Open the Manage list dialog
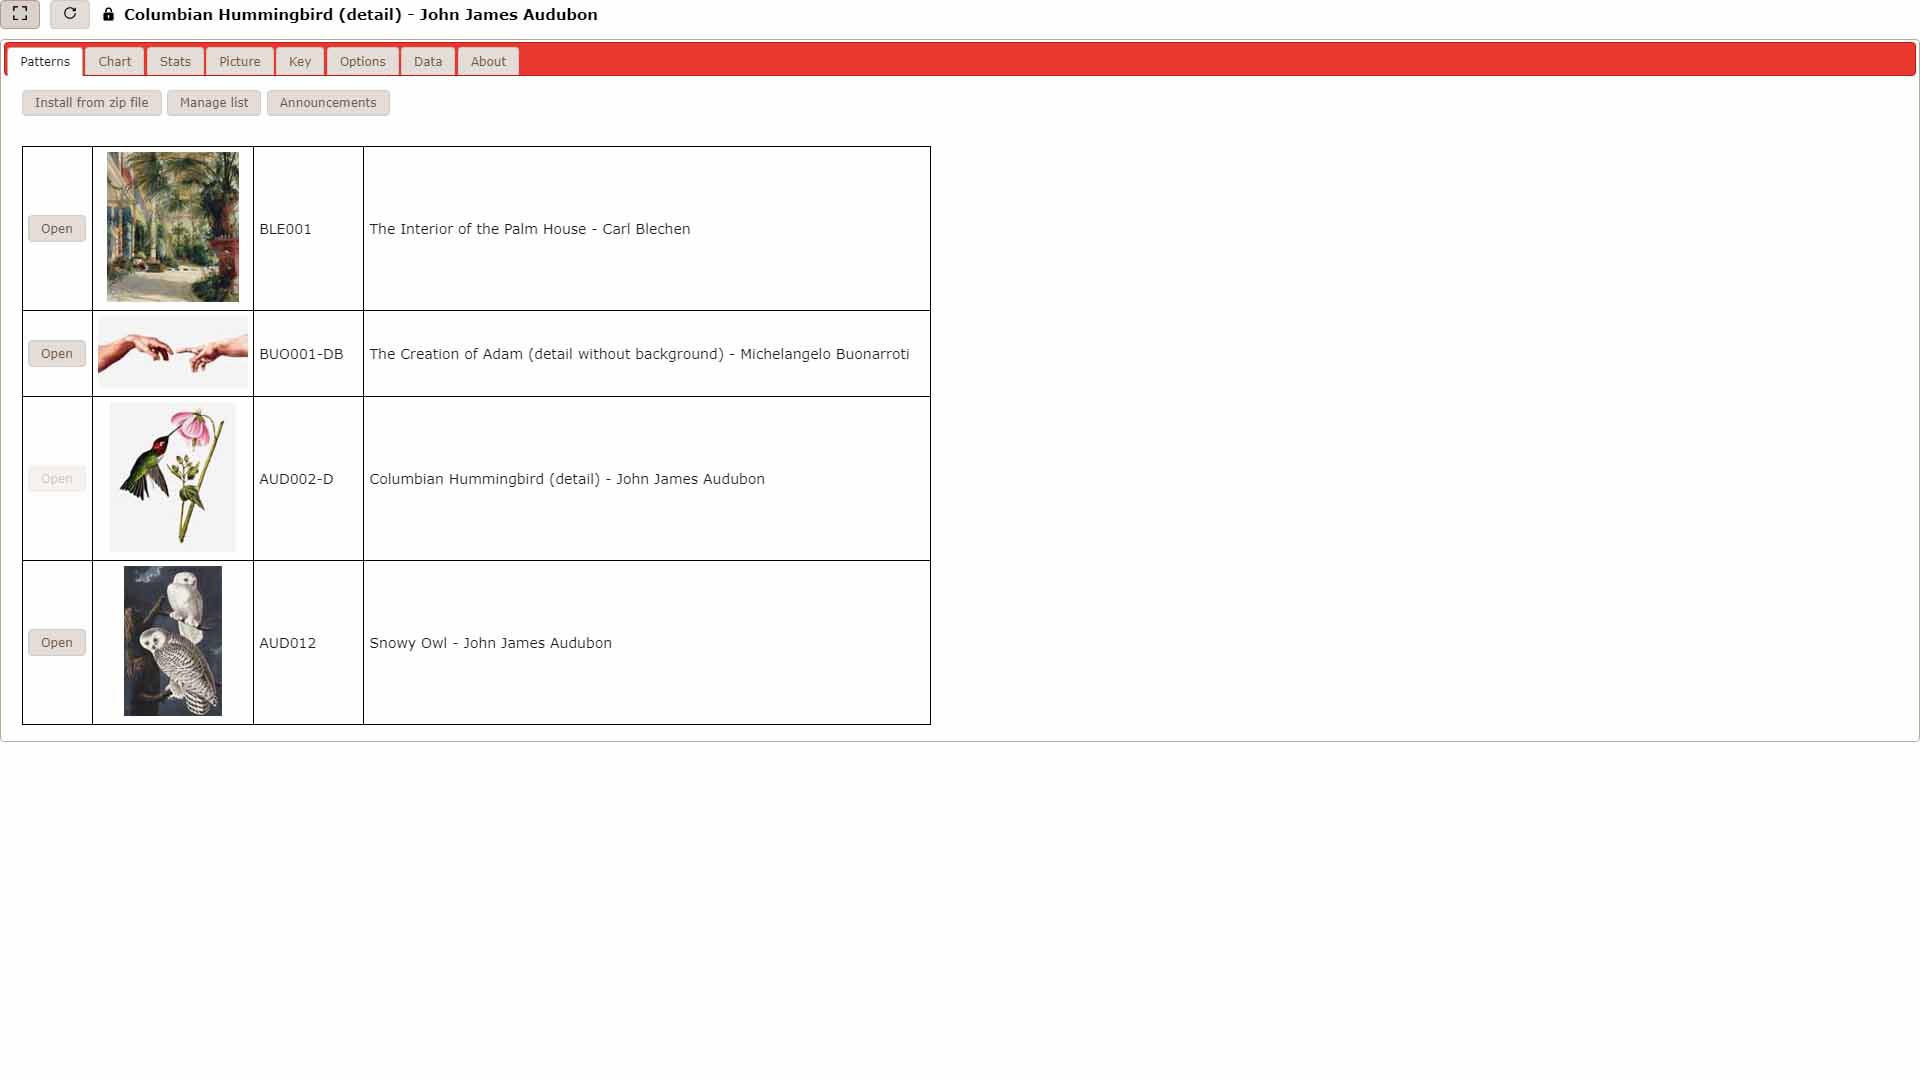 (x=214, y=102)
